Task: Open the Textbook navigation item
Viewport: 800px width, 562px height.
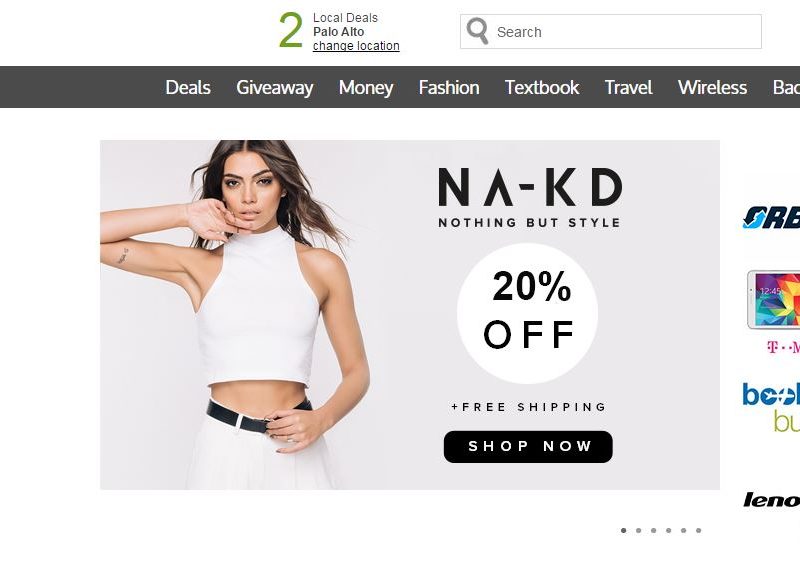Action: coord(542,87)
